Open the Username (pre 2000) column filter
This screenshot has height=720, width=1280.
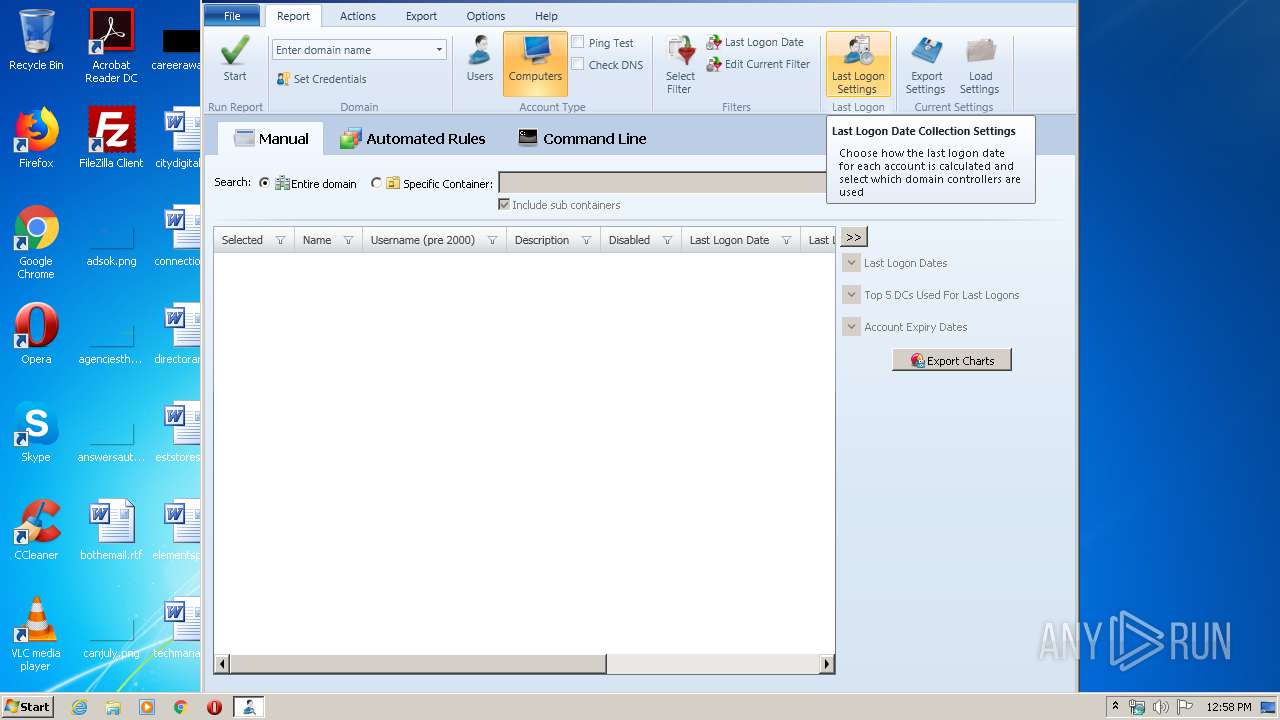492,240
